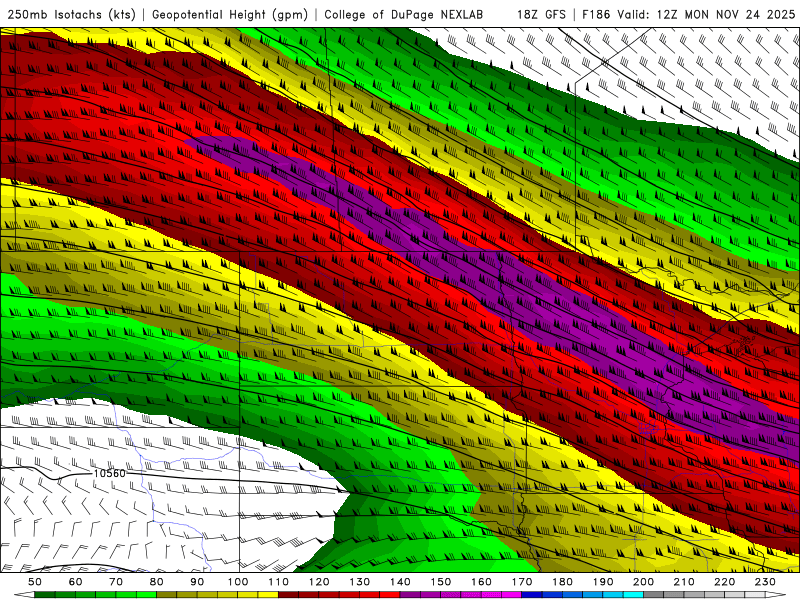Click the bright yellow legend swatch ending at 110
800x600 pixels.
(x=268, y=595)
